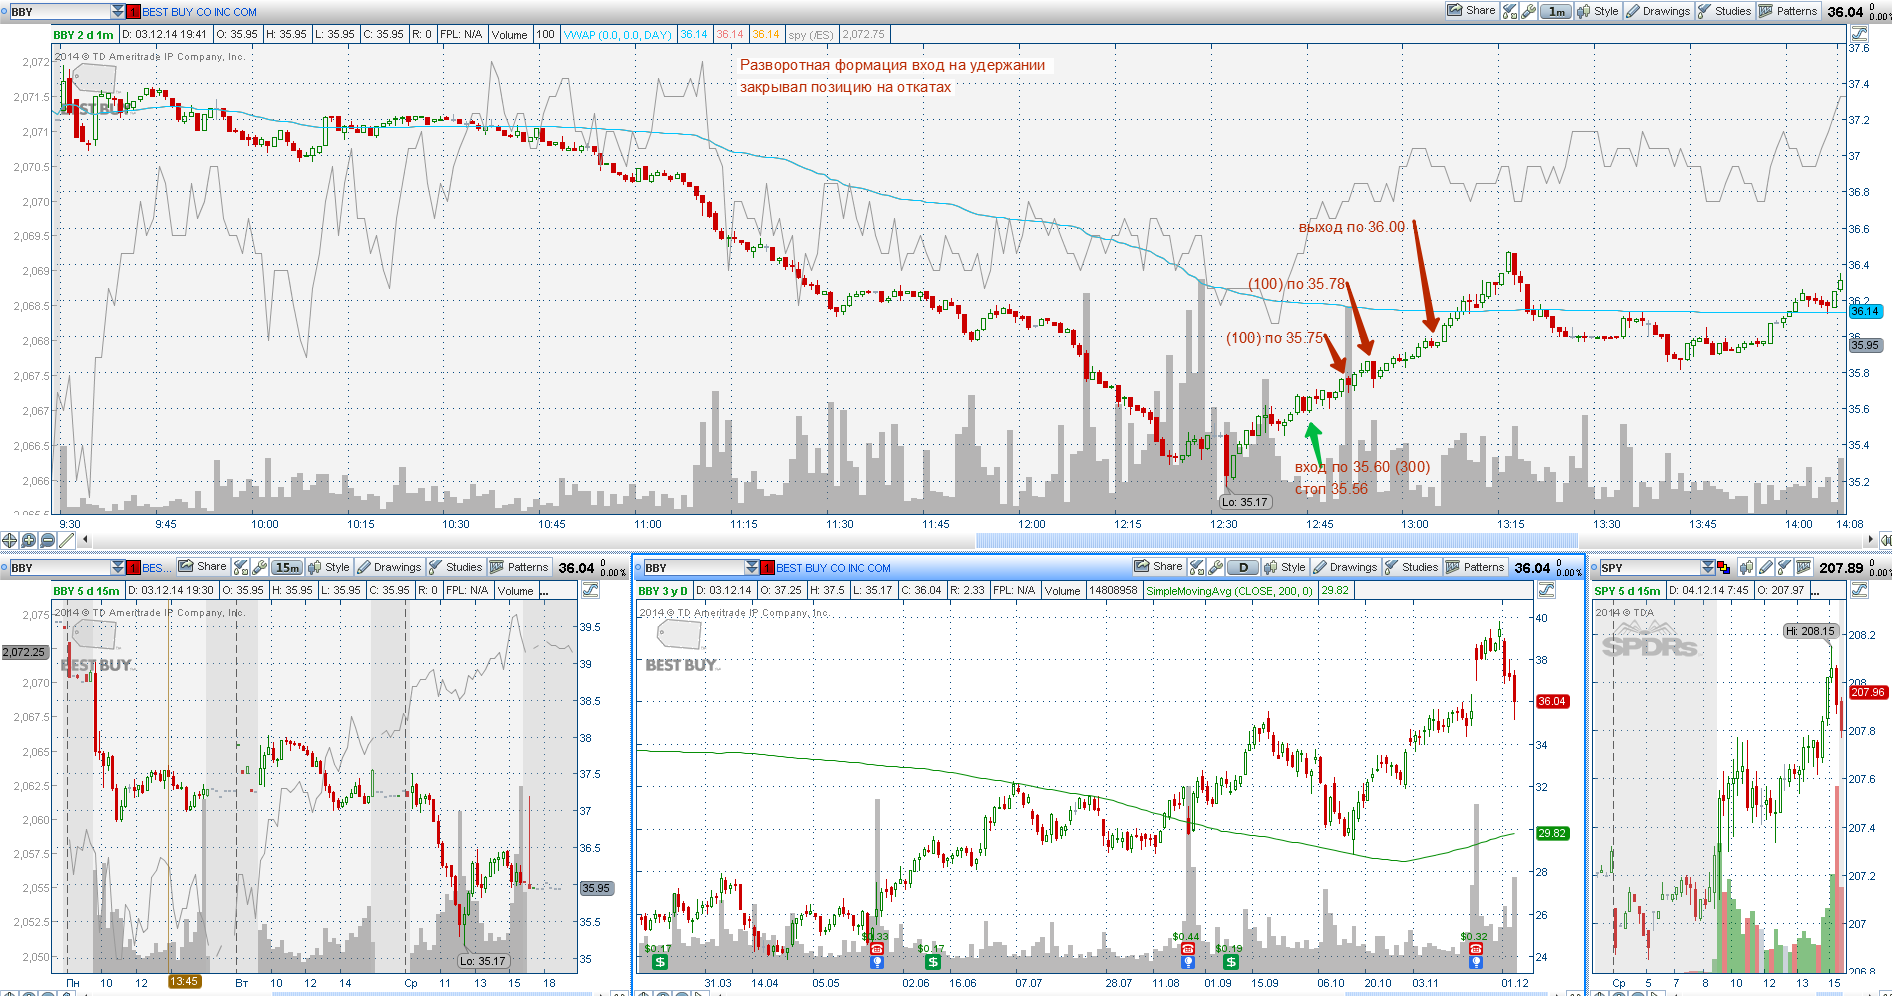Viewport: 1892px width, 996px height.
Task: Toggle axis scale icon of BBY daily chart
Action: point(1546,590)
